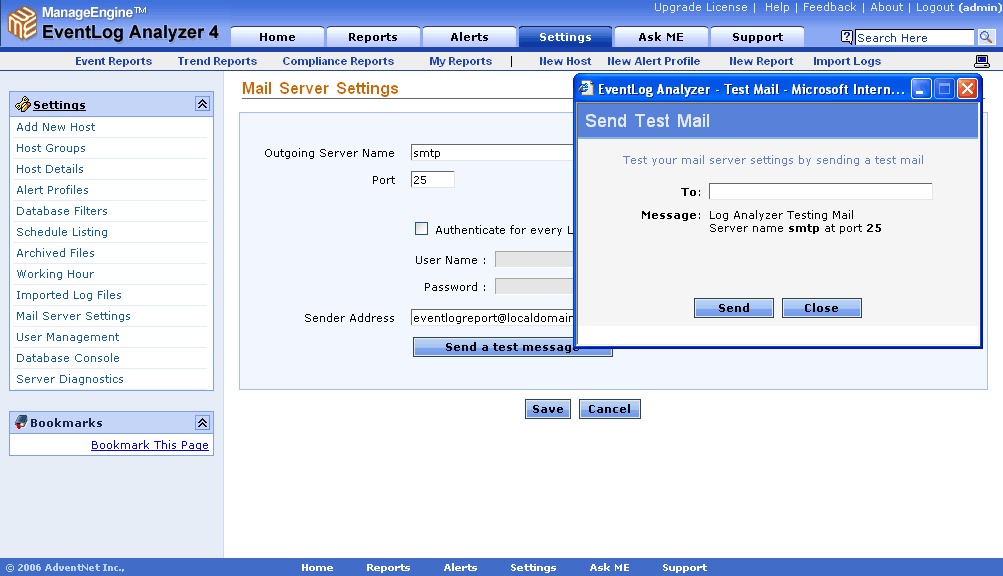Click the New Alert Profile link
Screen dimensions: 1003x576
[653, 61]
